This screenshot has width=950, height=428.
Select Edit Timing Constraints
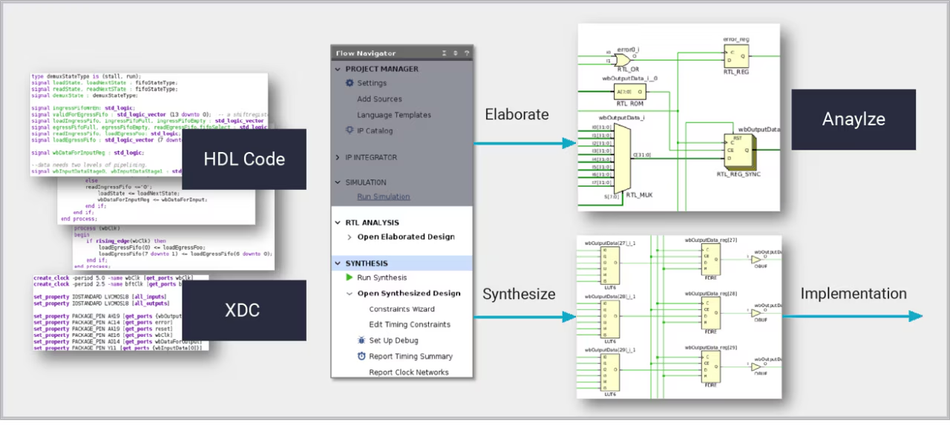(410, 325)
